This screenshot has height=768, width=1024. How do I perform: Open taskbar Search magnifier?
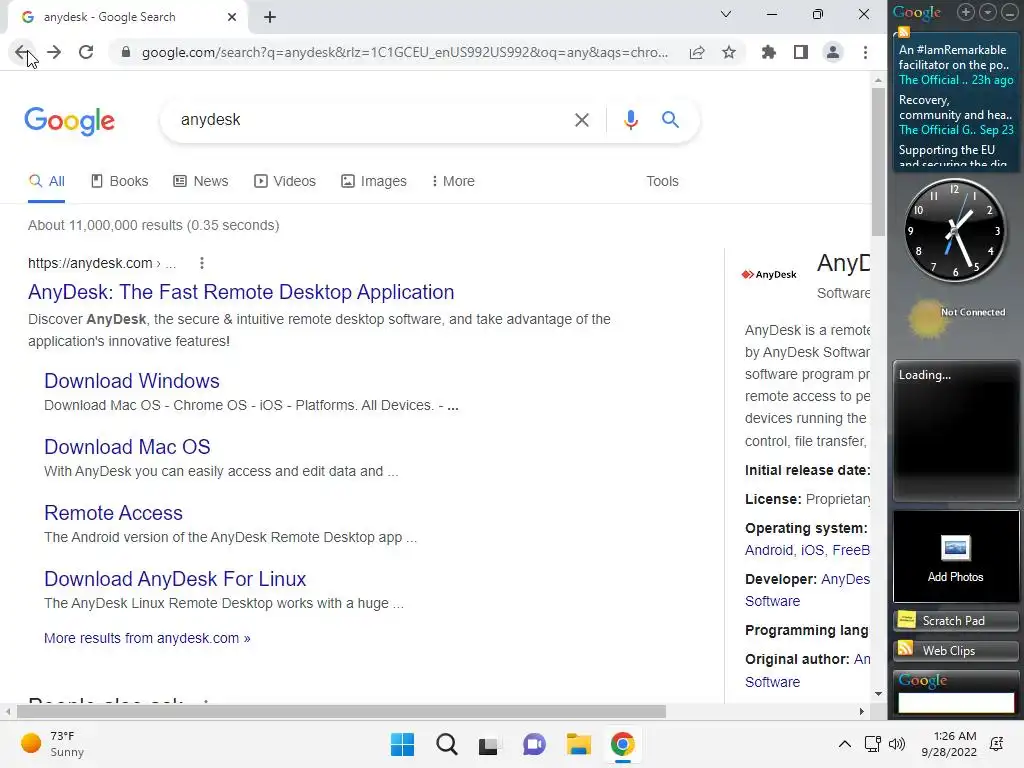[x=447, y=744]
